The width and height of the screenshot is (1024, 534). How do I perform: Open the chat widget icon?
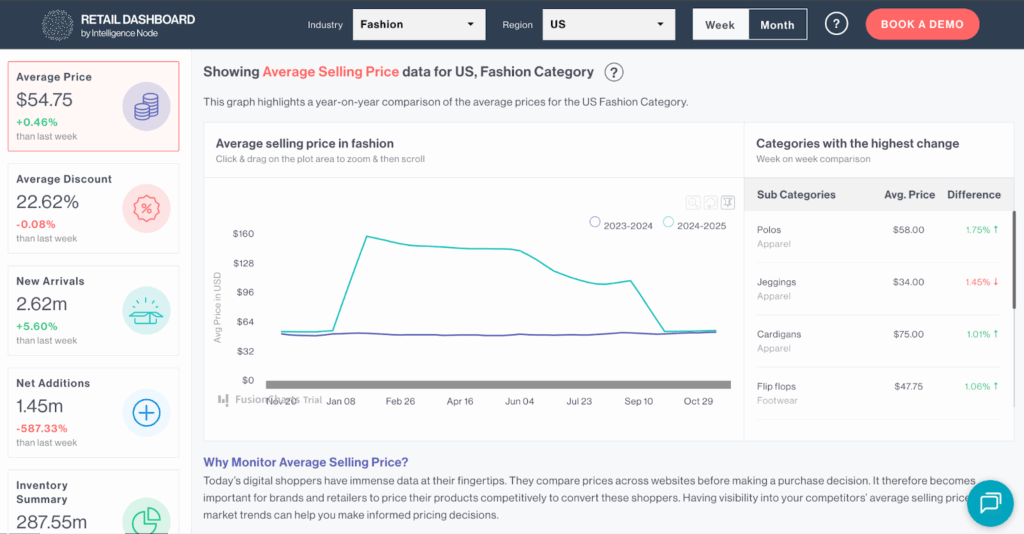coord(990,502)
